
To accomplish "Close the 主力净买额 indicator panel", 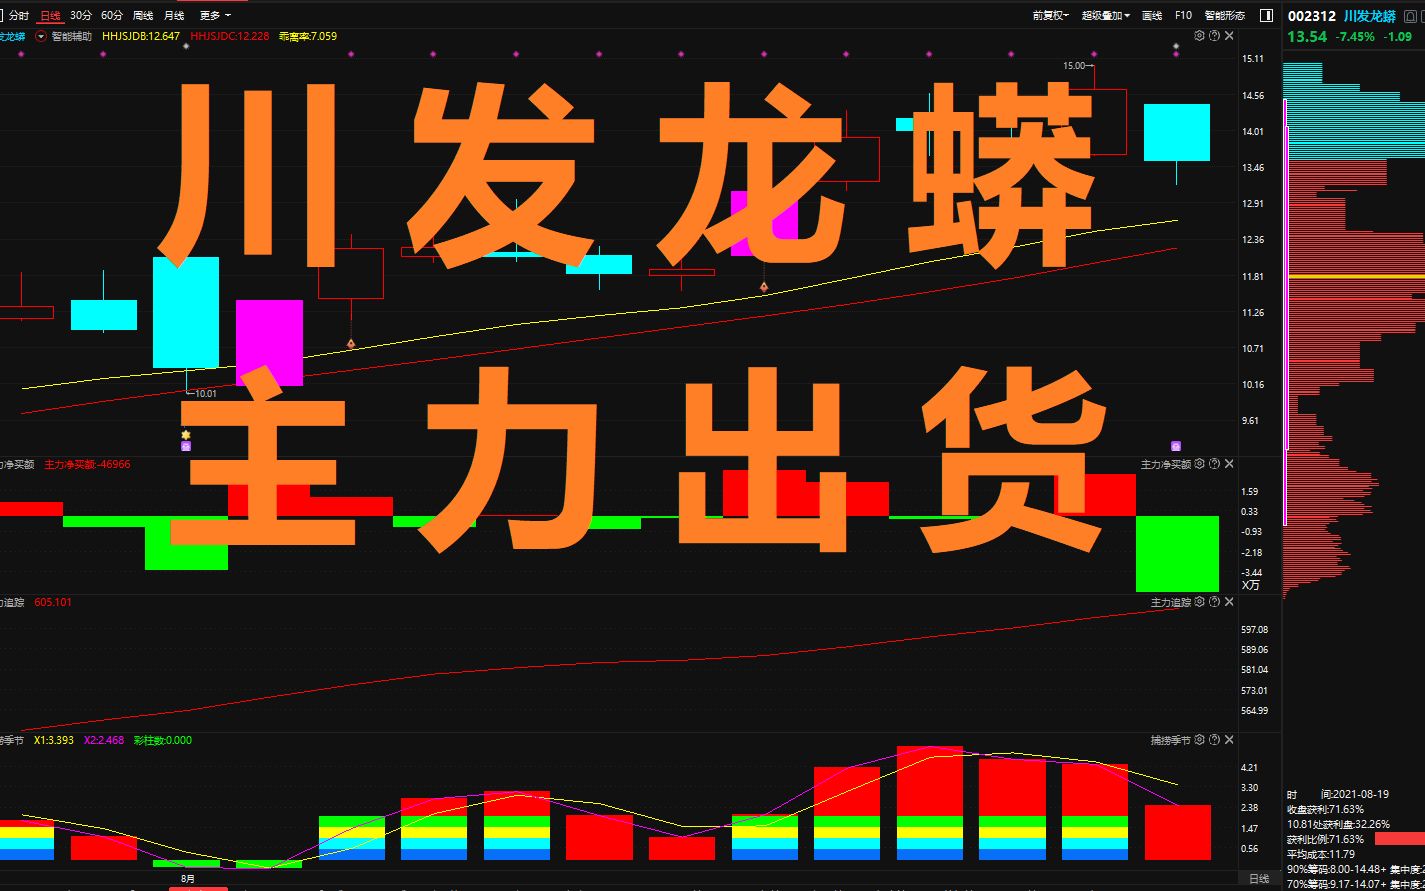I will (1229, 464).
